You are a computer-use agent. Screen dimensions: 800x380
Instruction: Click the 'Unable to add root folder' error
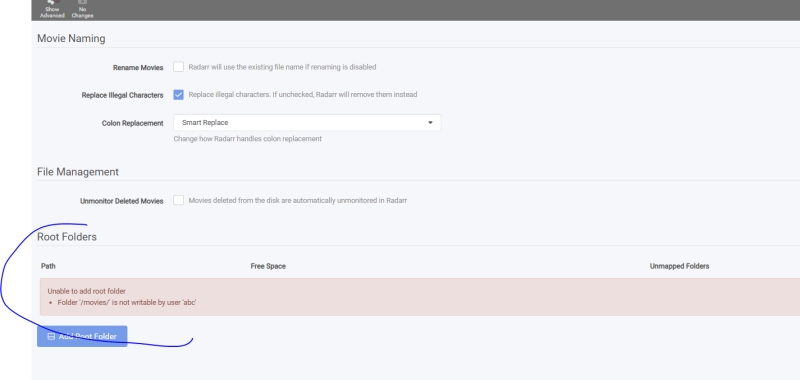pyautogui.click(x=86, y=291)
